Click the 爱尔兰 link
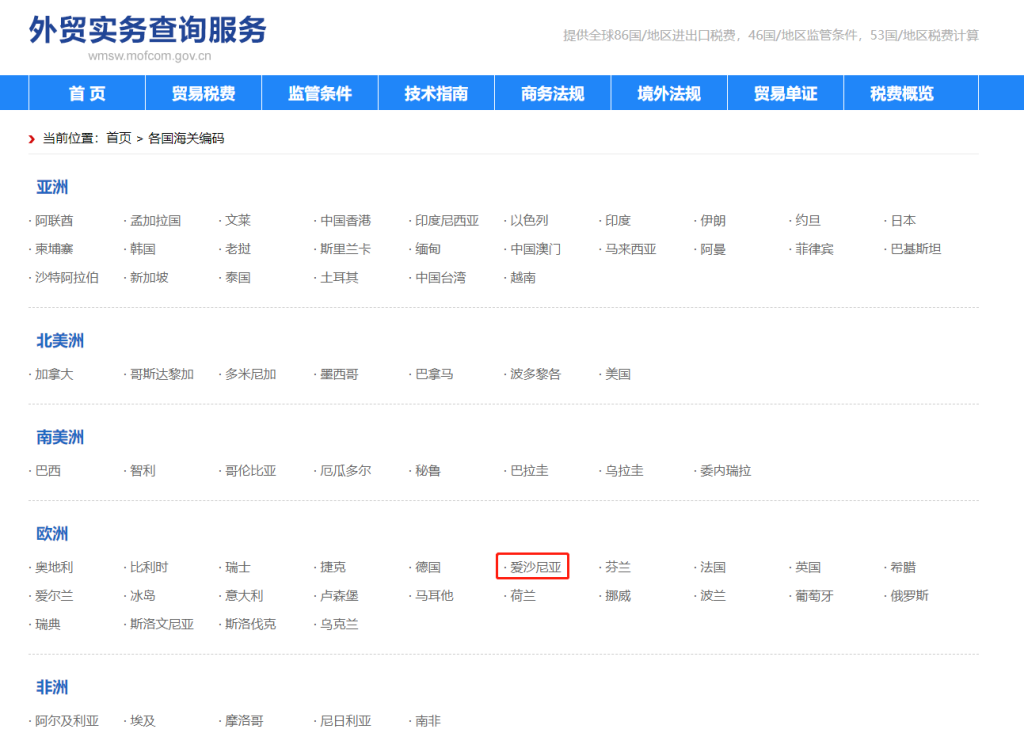Screen dimensions: 1024x729 click(x=54, y=596)
